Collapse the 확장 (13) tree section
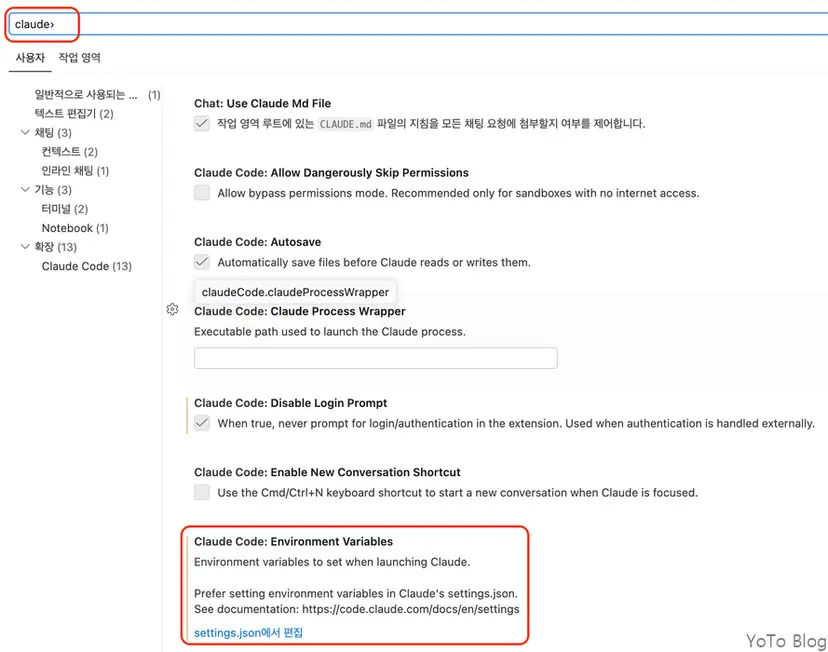The image size is (828, 652). pyautogui.click(x=25, y=247)
